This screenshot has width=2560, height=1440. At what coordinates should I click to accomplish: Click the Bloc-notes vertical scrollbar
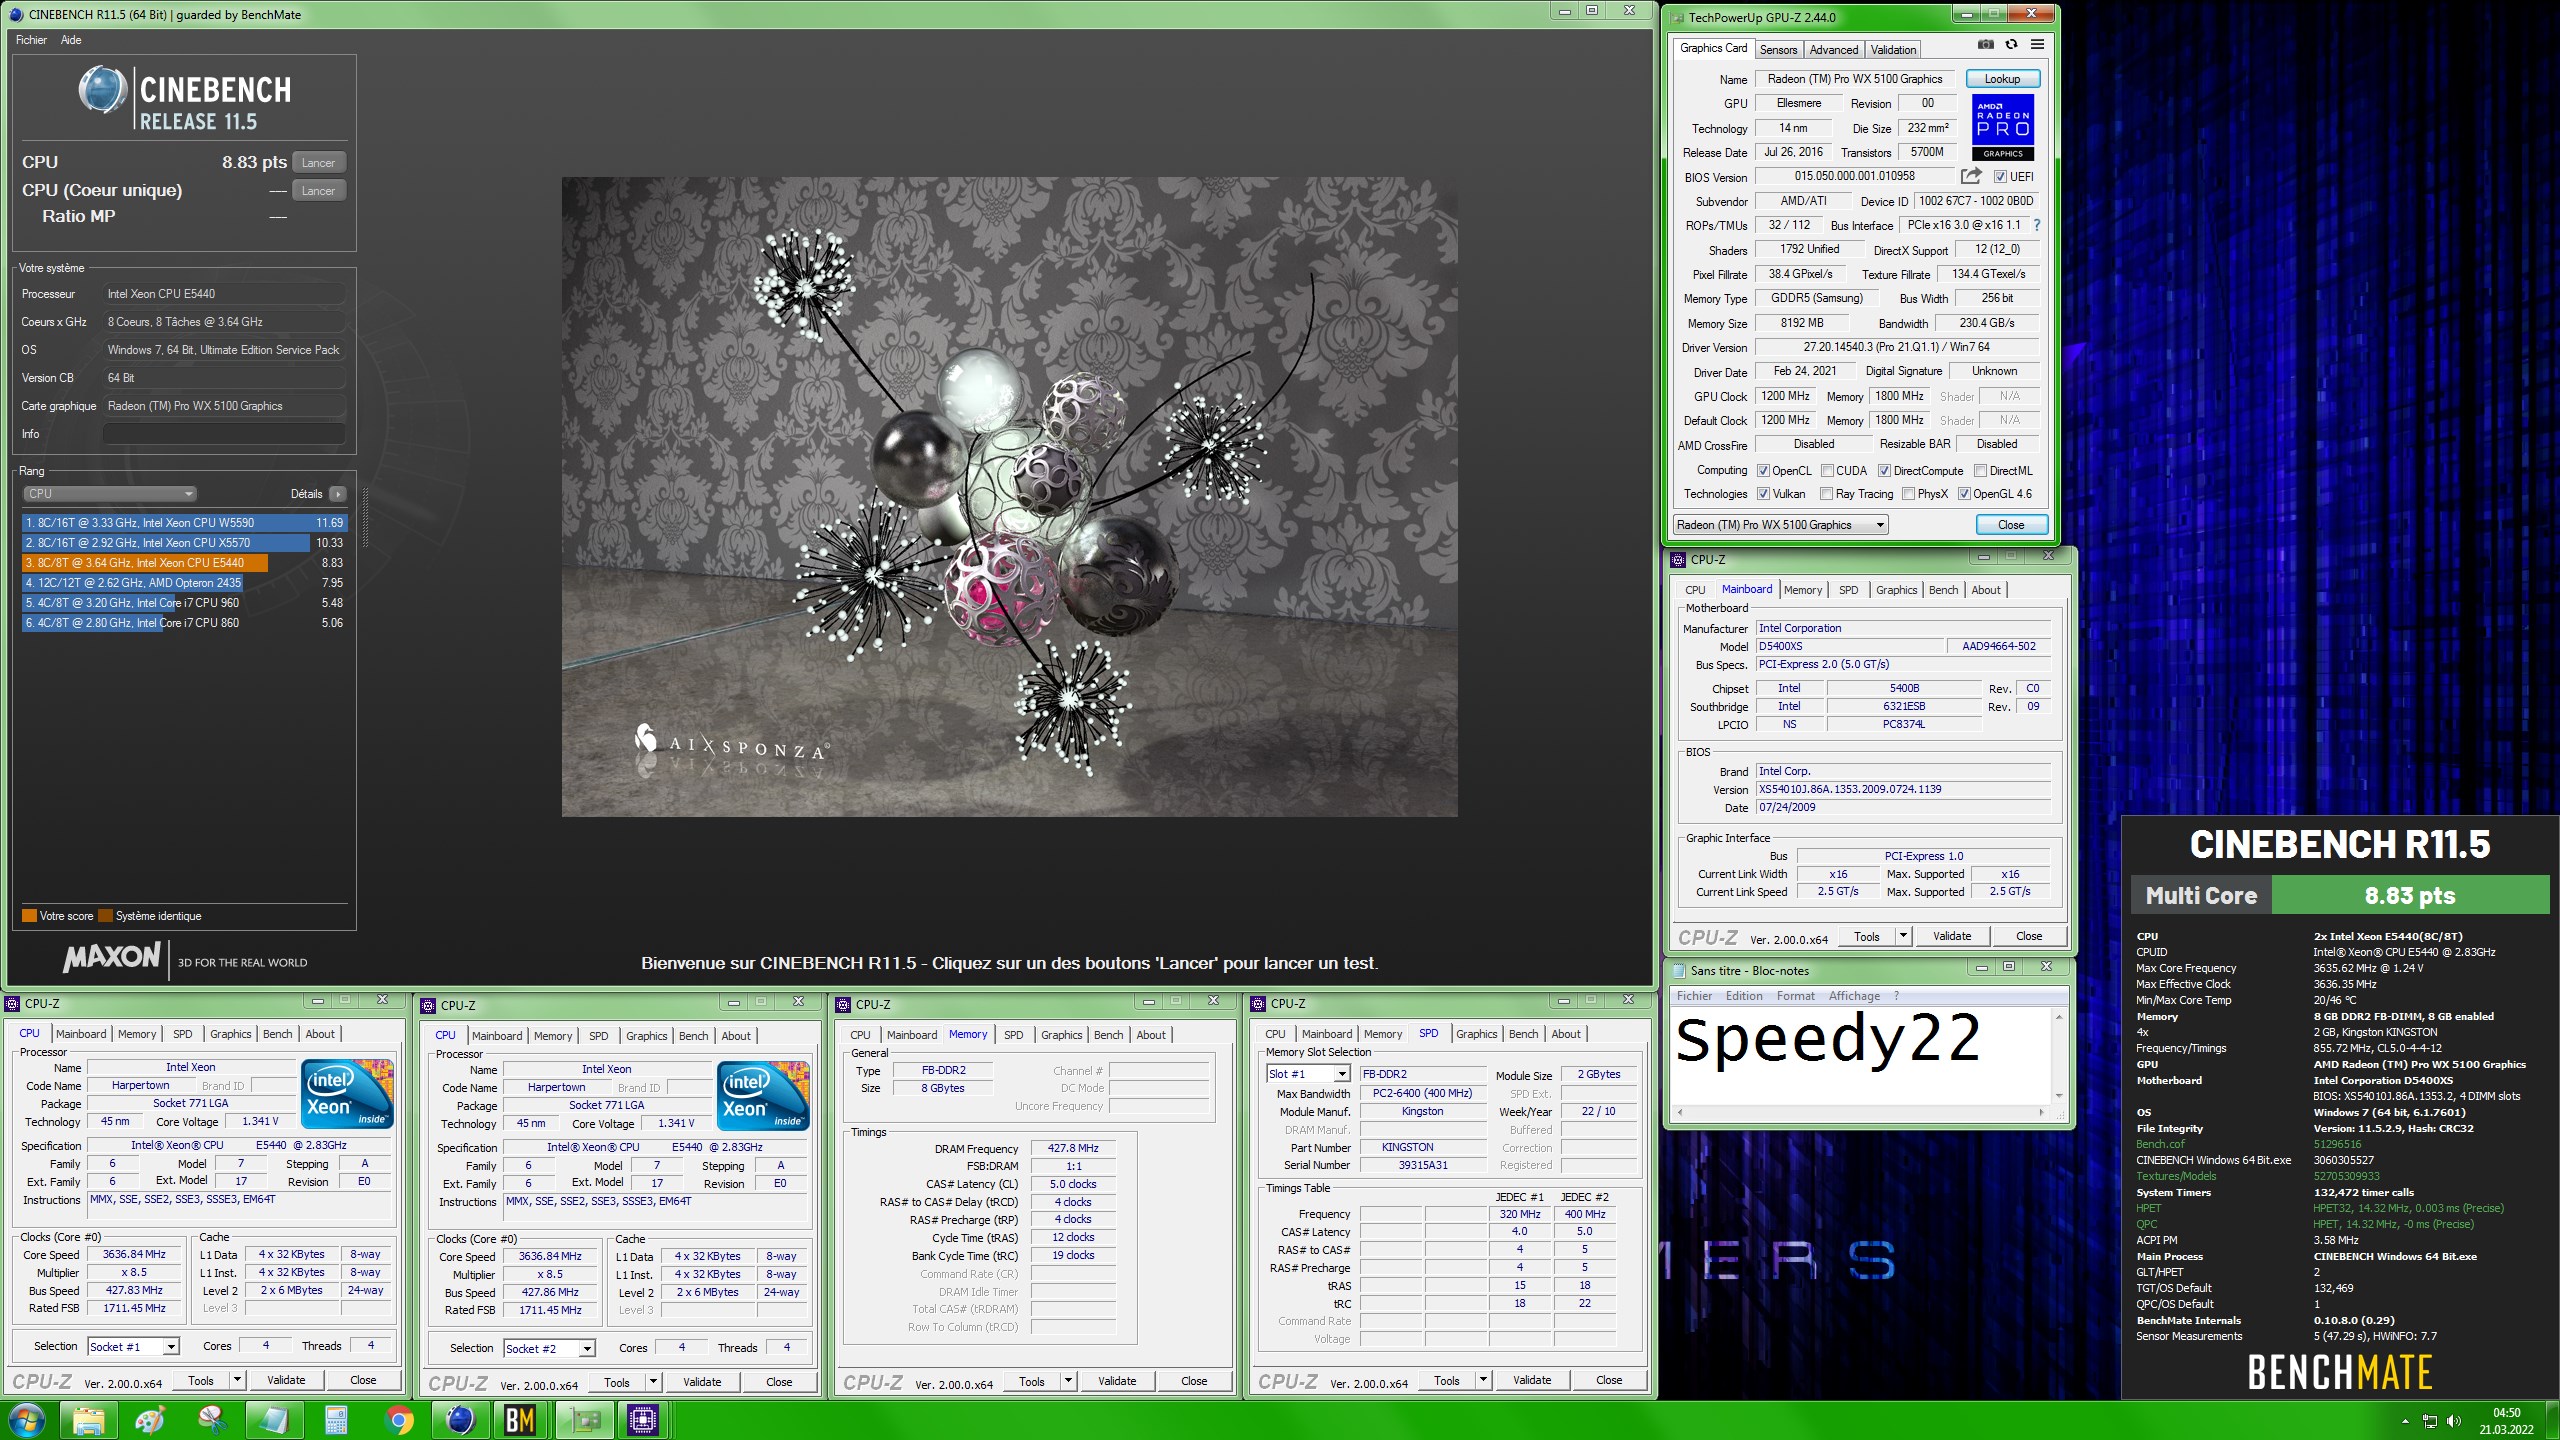[2058, 1056]
